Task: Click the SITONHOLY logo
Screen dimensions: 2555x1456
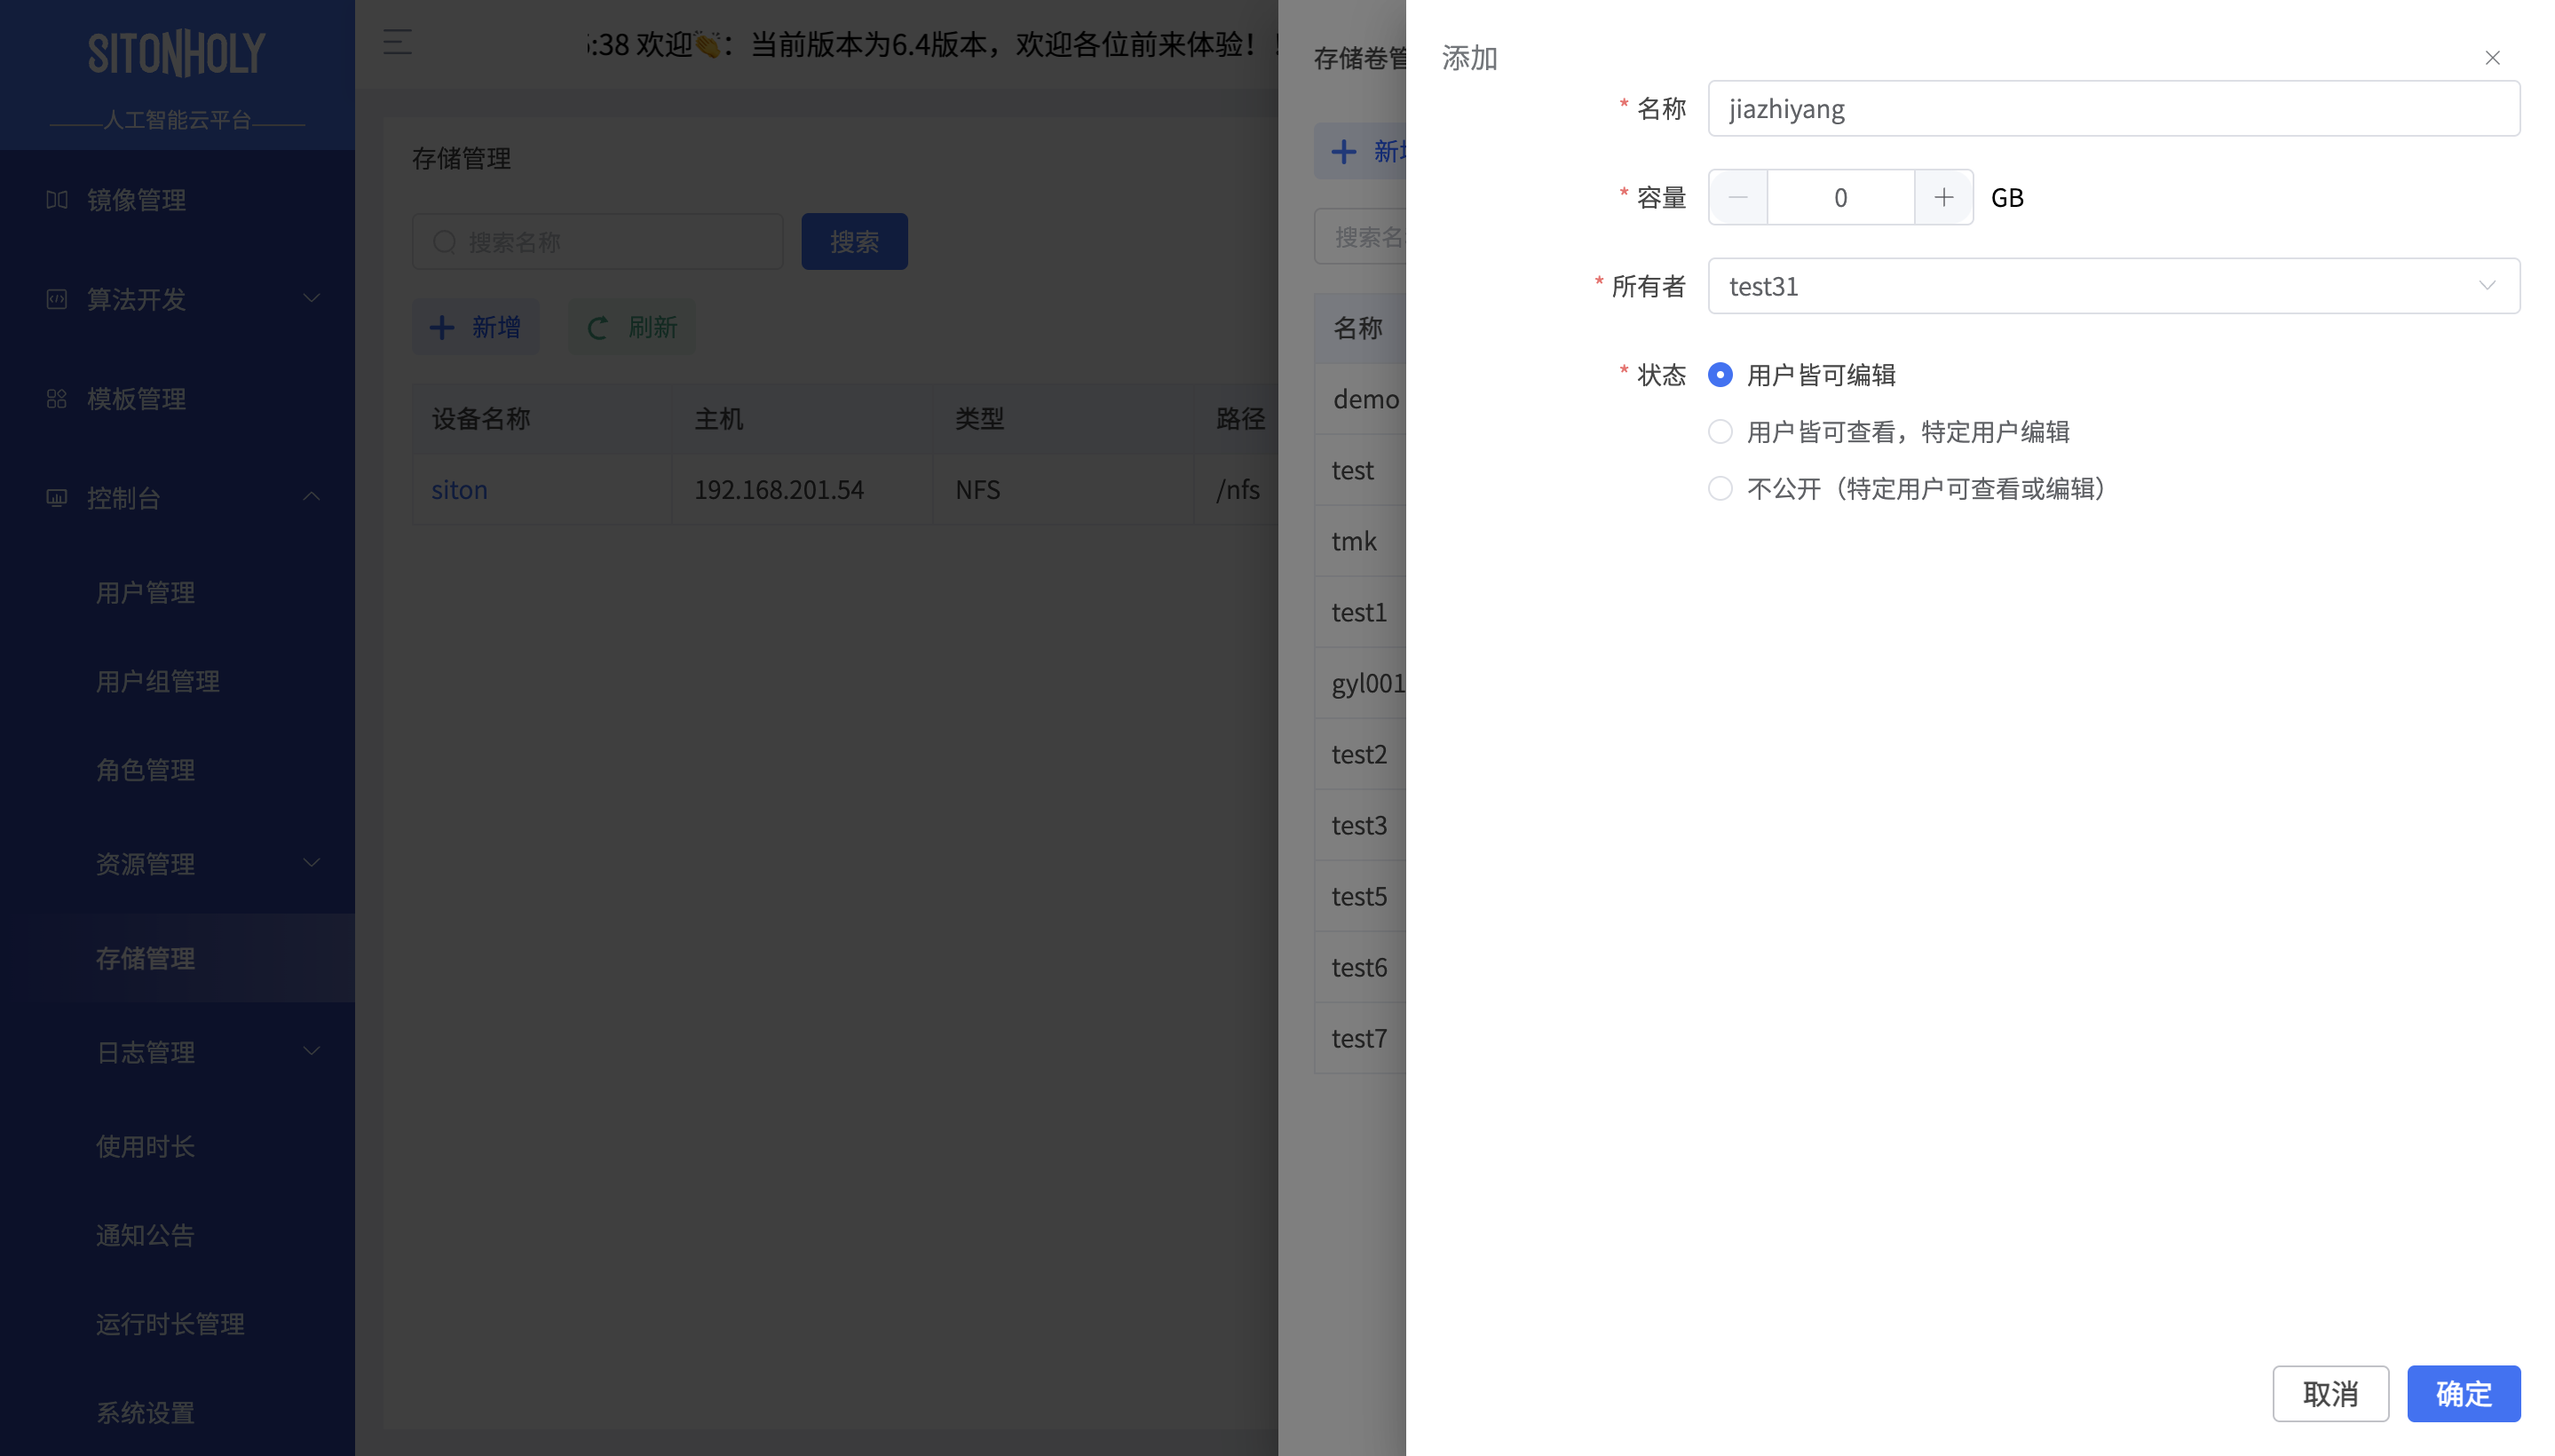Action: pyautogui.click(x=177, y=53)
